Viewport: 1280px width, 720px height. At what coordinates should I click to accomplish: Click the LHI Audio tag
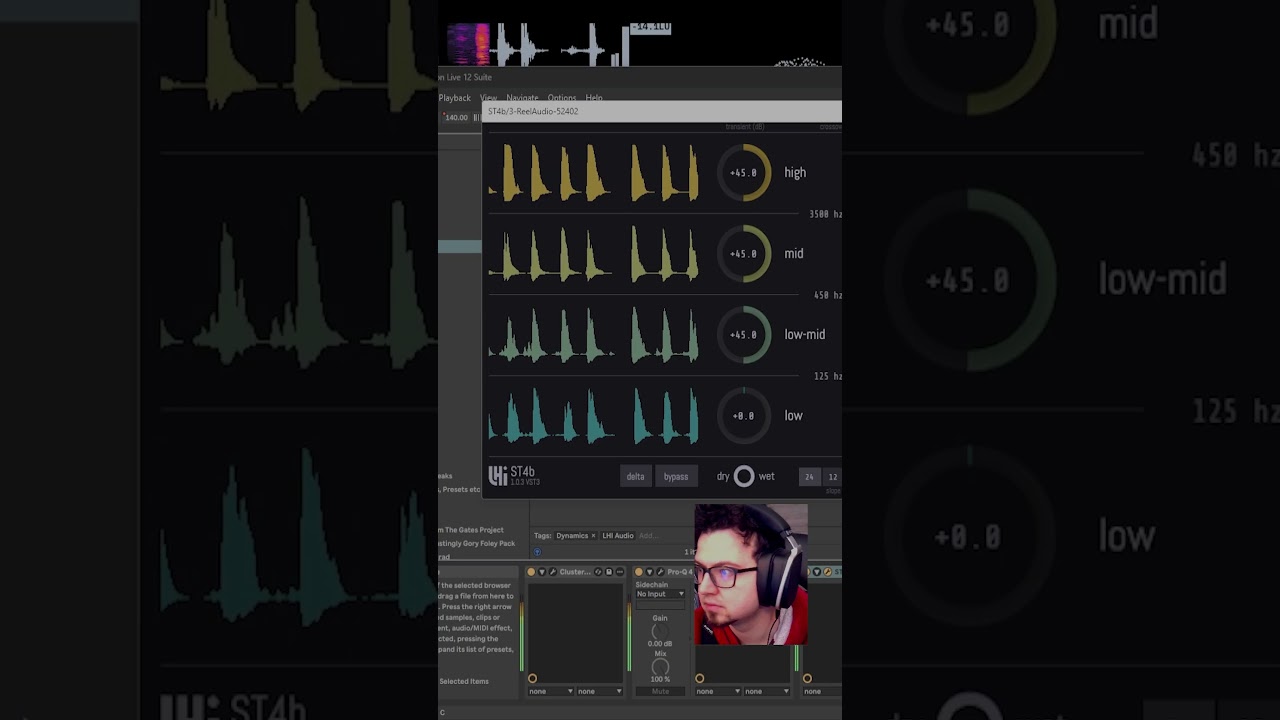coord(617,536)
